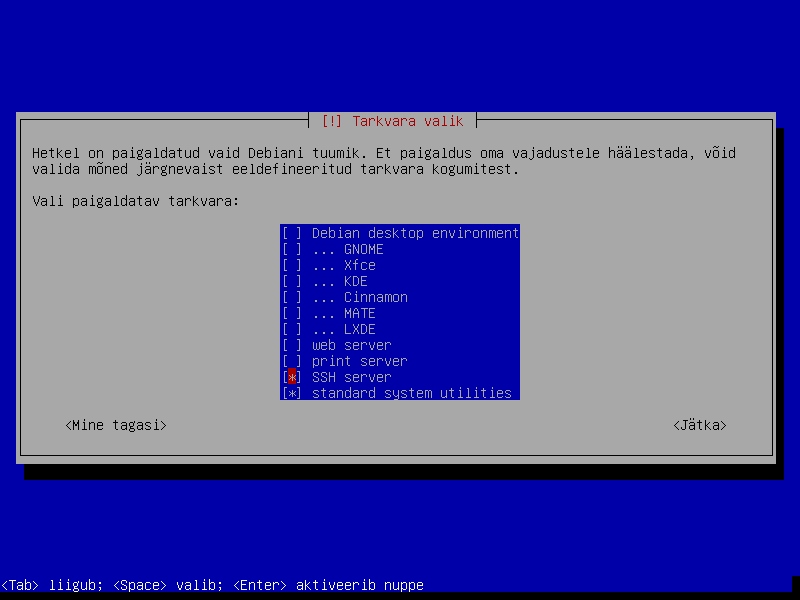Tick the print server checkbox
Viewport: 800px width, 600px height.
pyautogui.click(x=292, y=361)
